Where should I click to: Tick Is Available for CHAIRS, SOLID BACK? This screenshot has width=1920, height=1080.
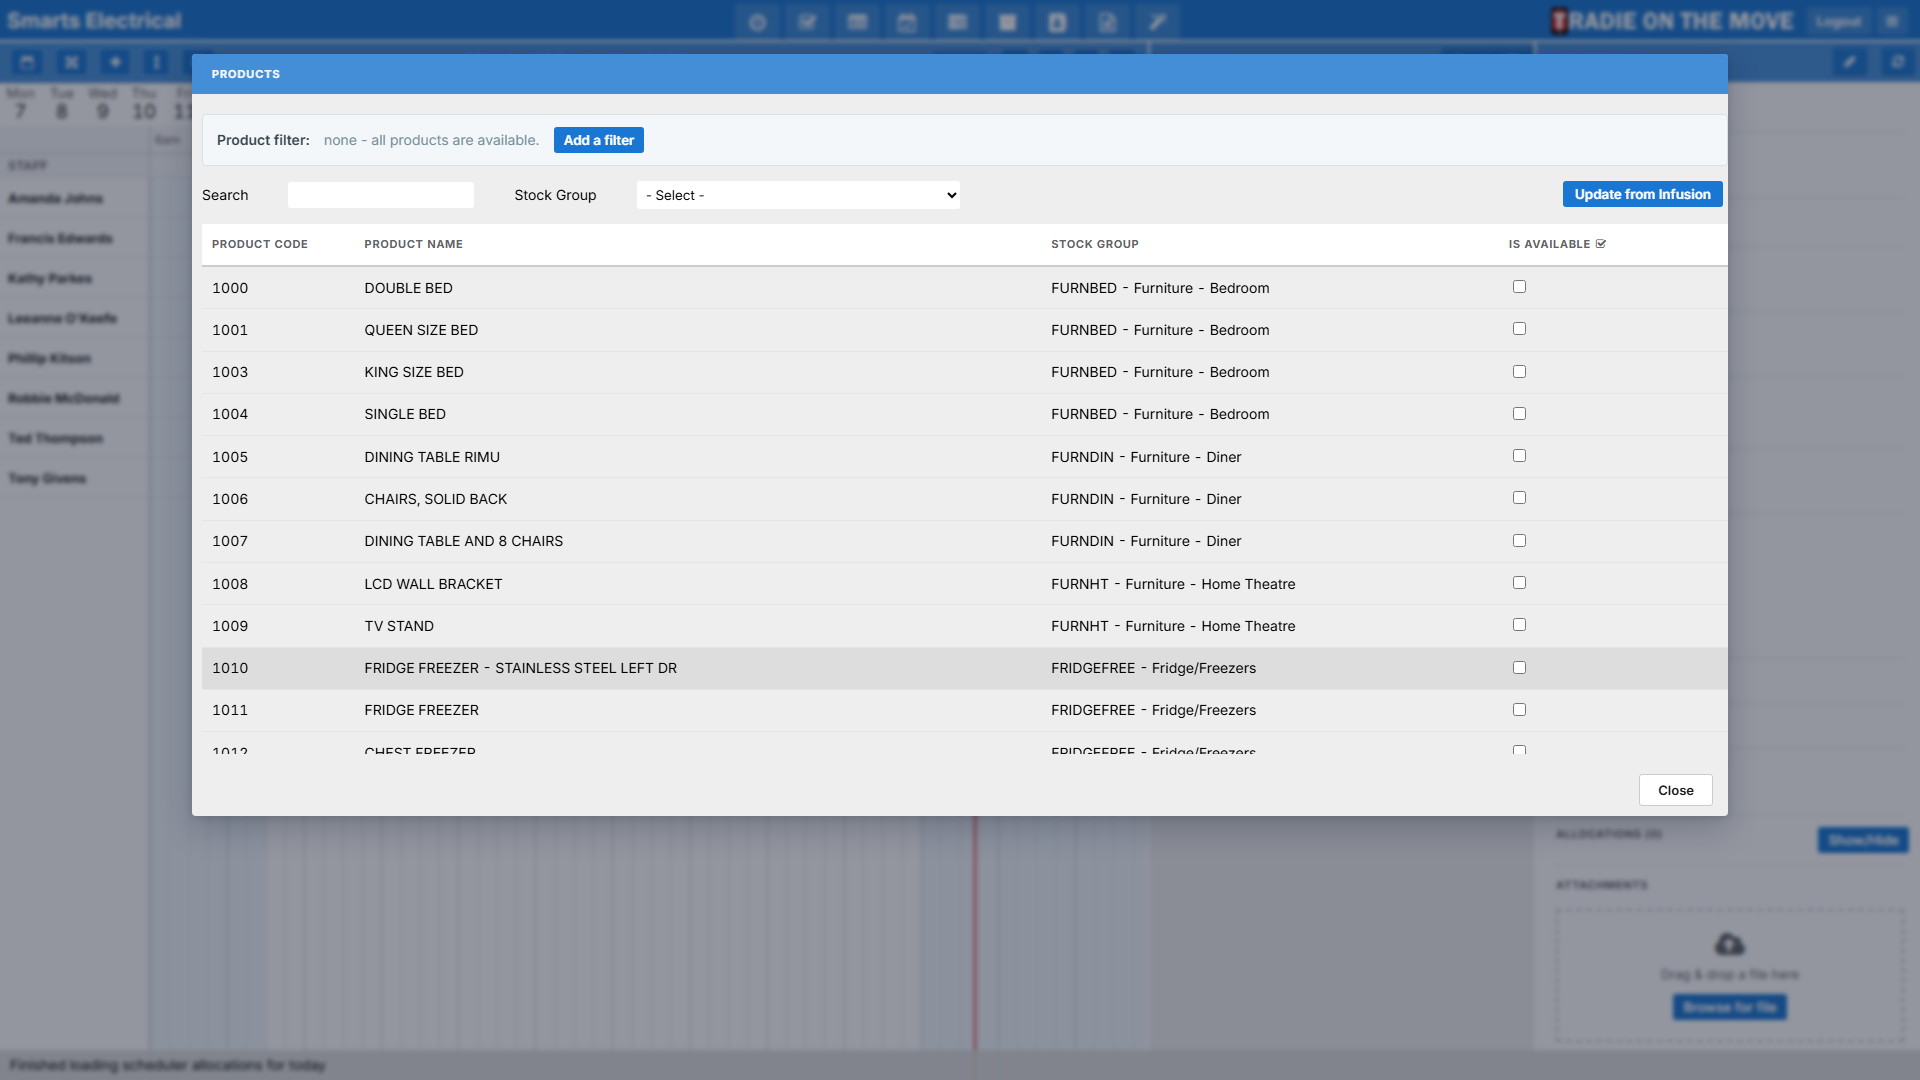coord(1519,498)
